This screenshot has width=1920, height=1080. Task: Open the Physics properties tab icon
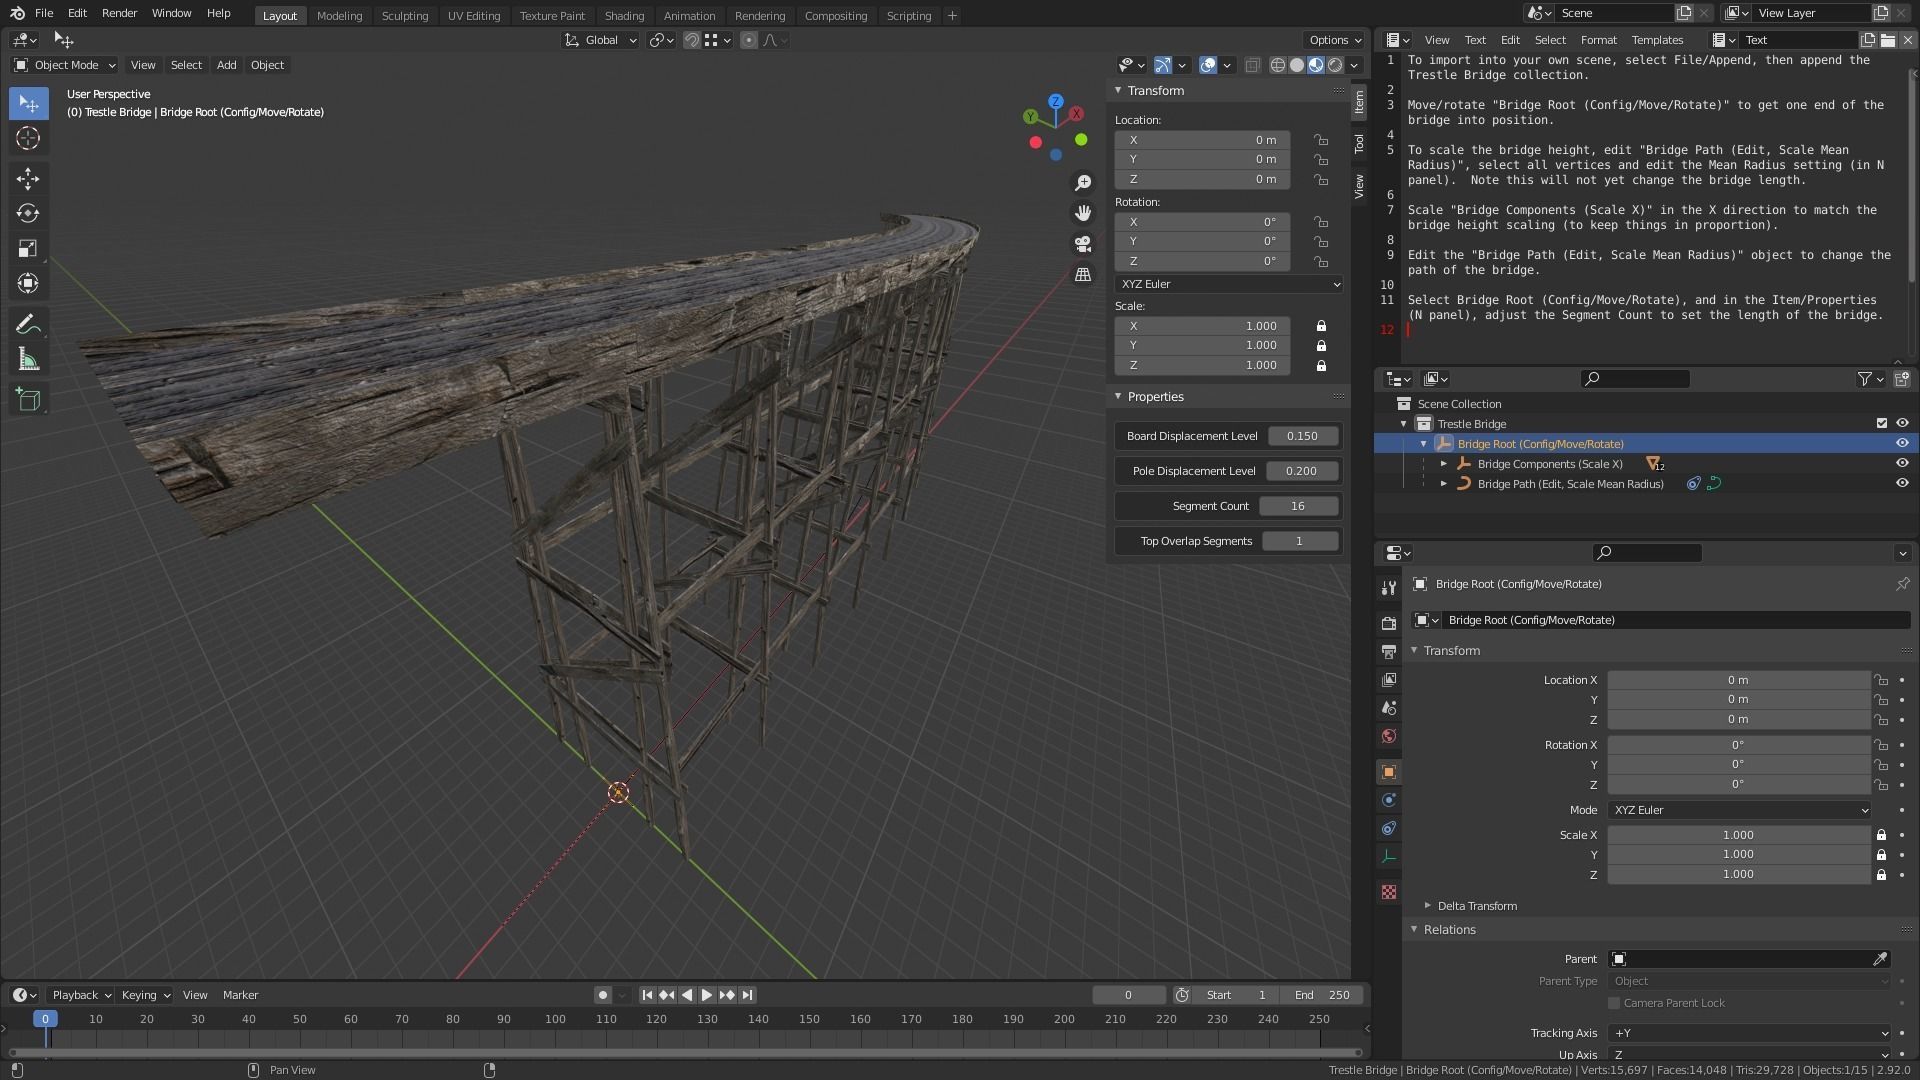1388,800
